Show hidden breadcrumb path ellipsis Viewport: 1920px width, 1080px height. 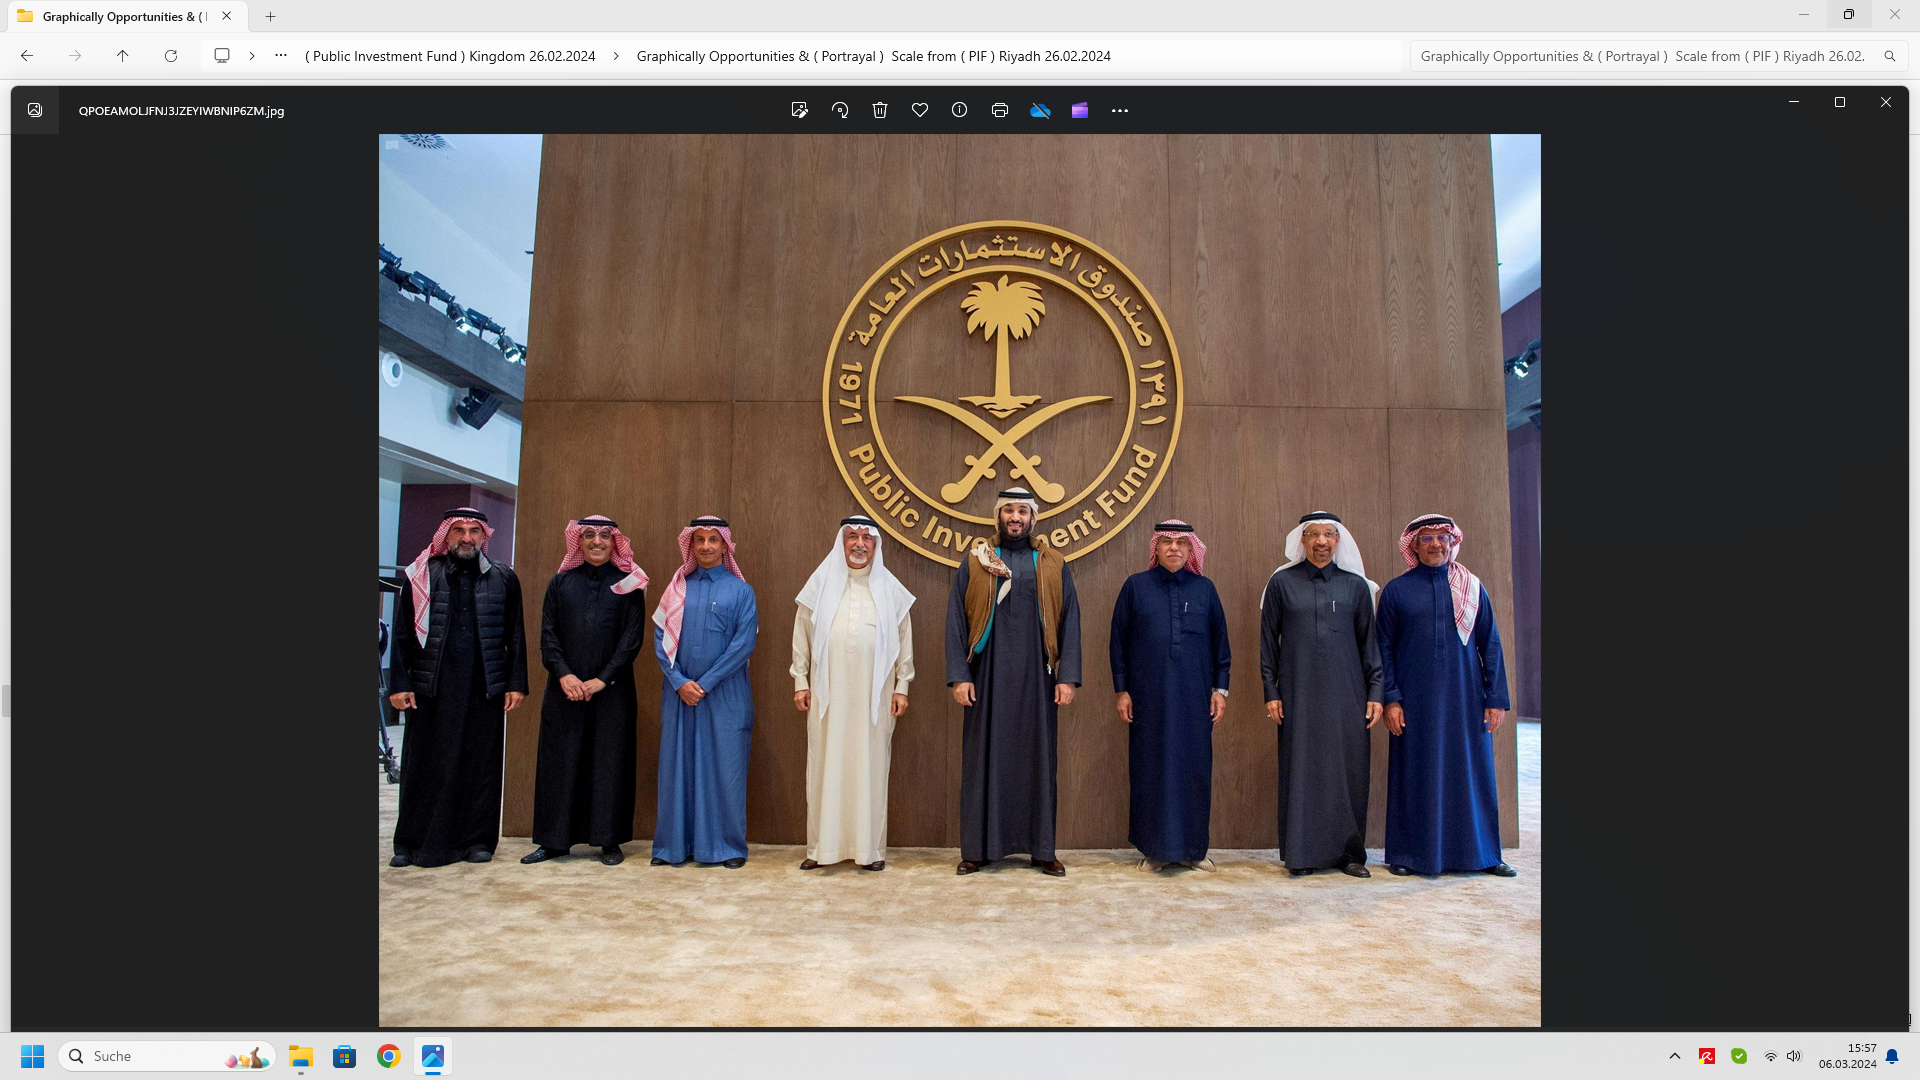tap(281, 56)
